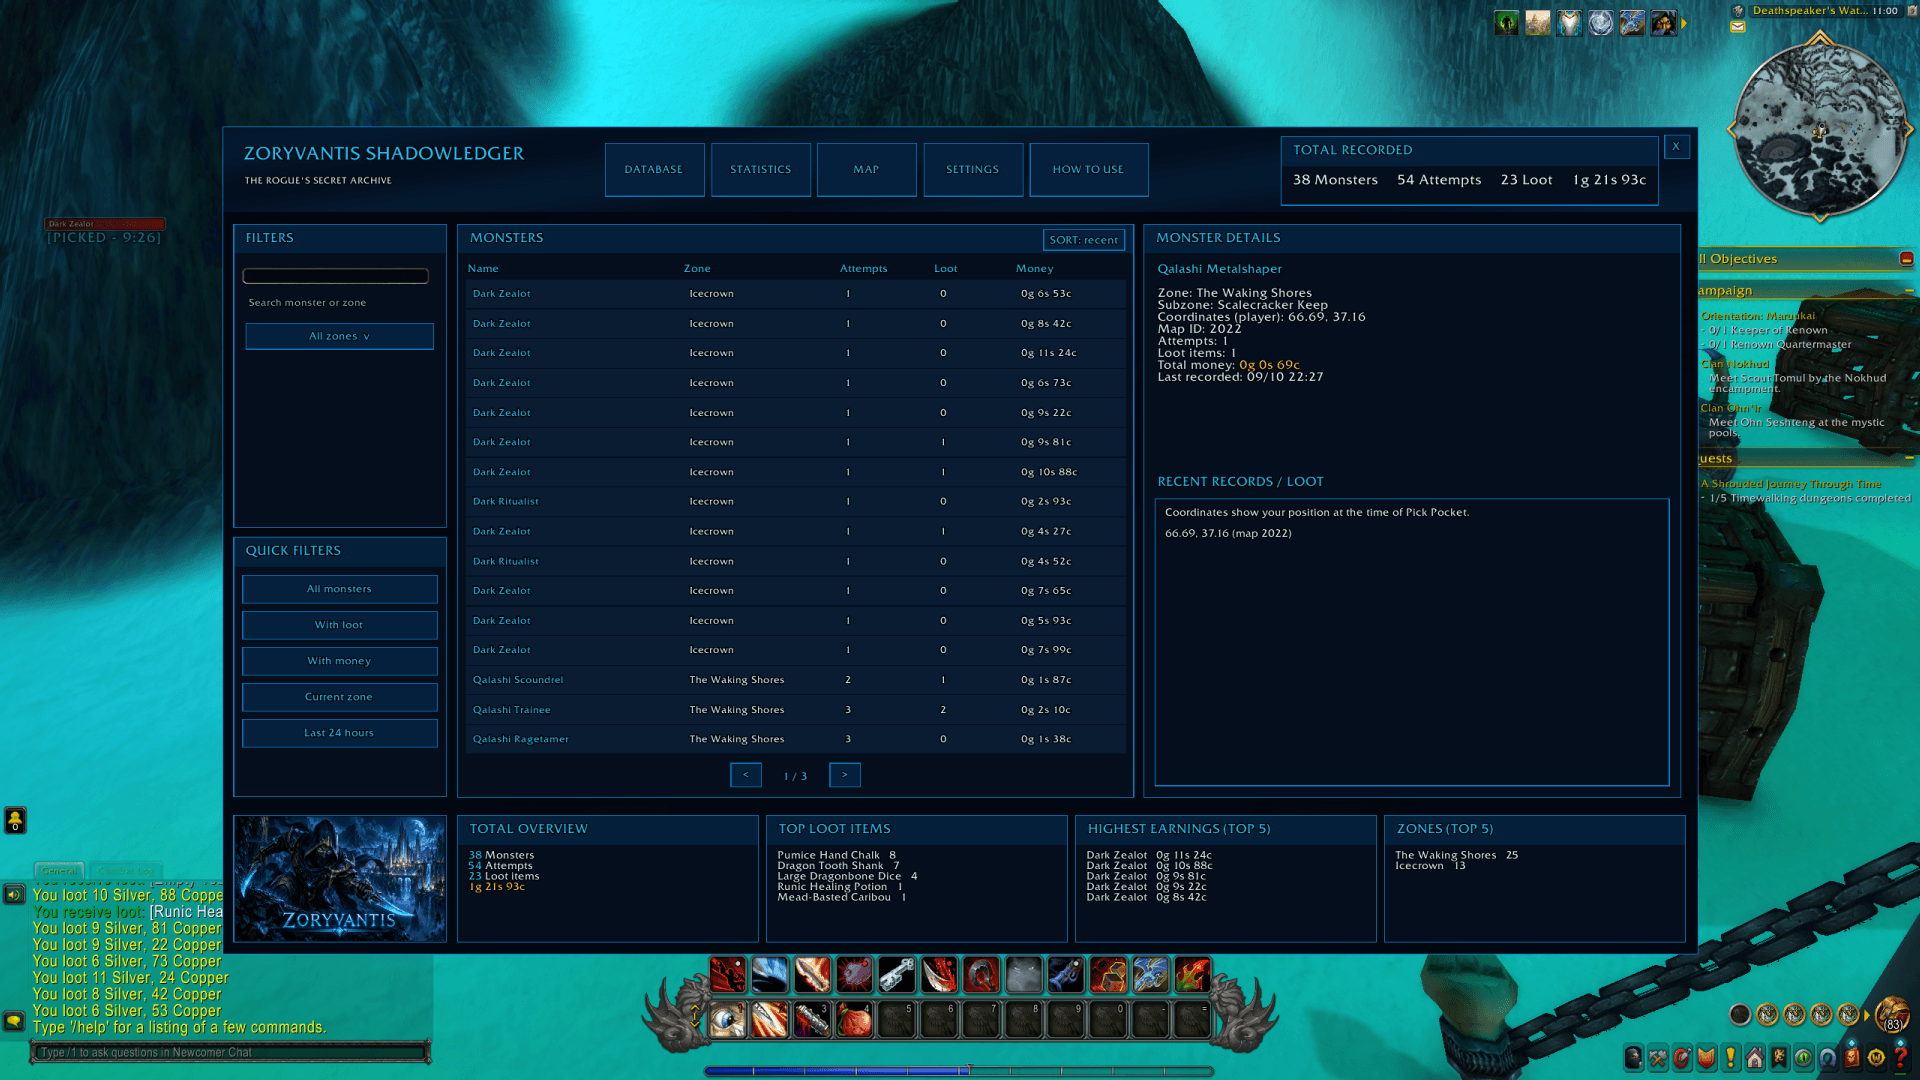Go to previous monsters page arrow

pyautogui.click(x=746, y=775)
